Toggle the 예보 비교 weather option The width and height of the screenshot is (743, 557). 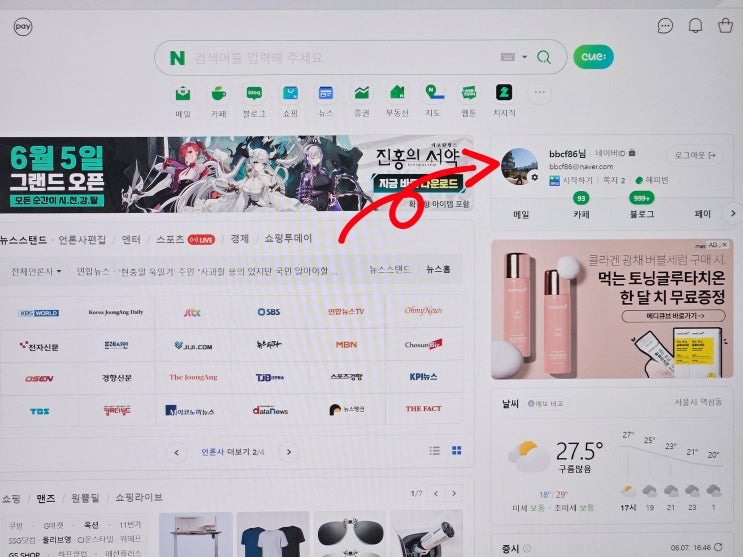point(545,403)
